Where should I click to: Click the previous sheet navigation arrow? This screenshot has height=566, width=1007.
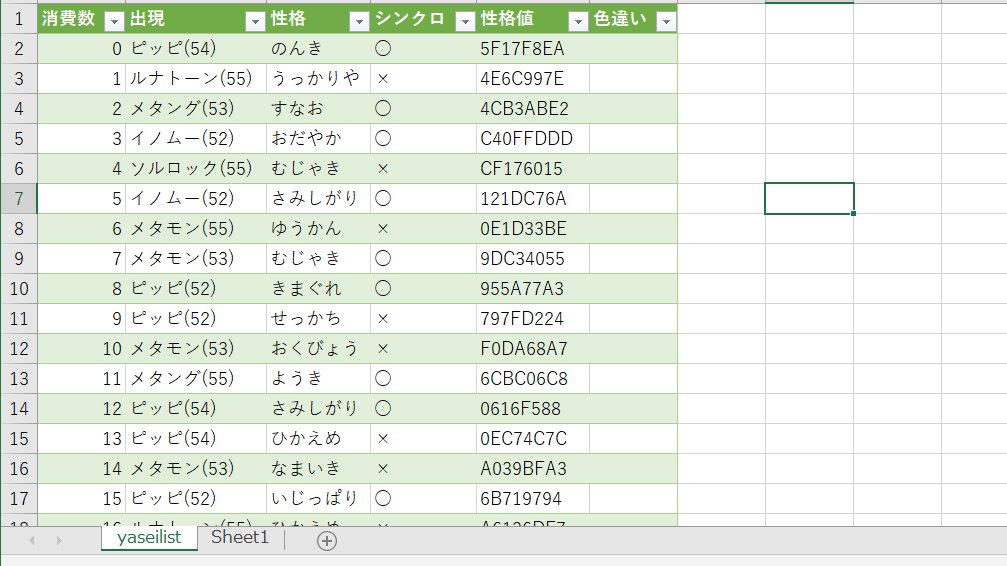(x=31, y=541)
